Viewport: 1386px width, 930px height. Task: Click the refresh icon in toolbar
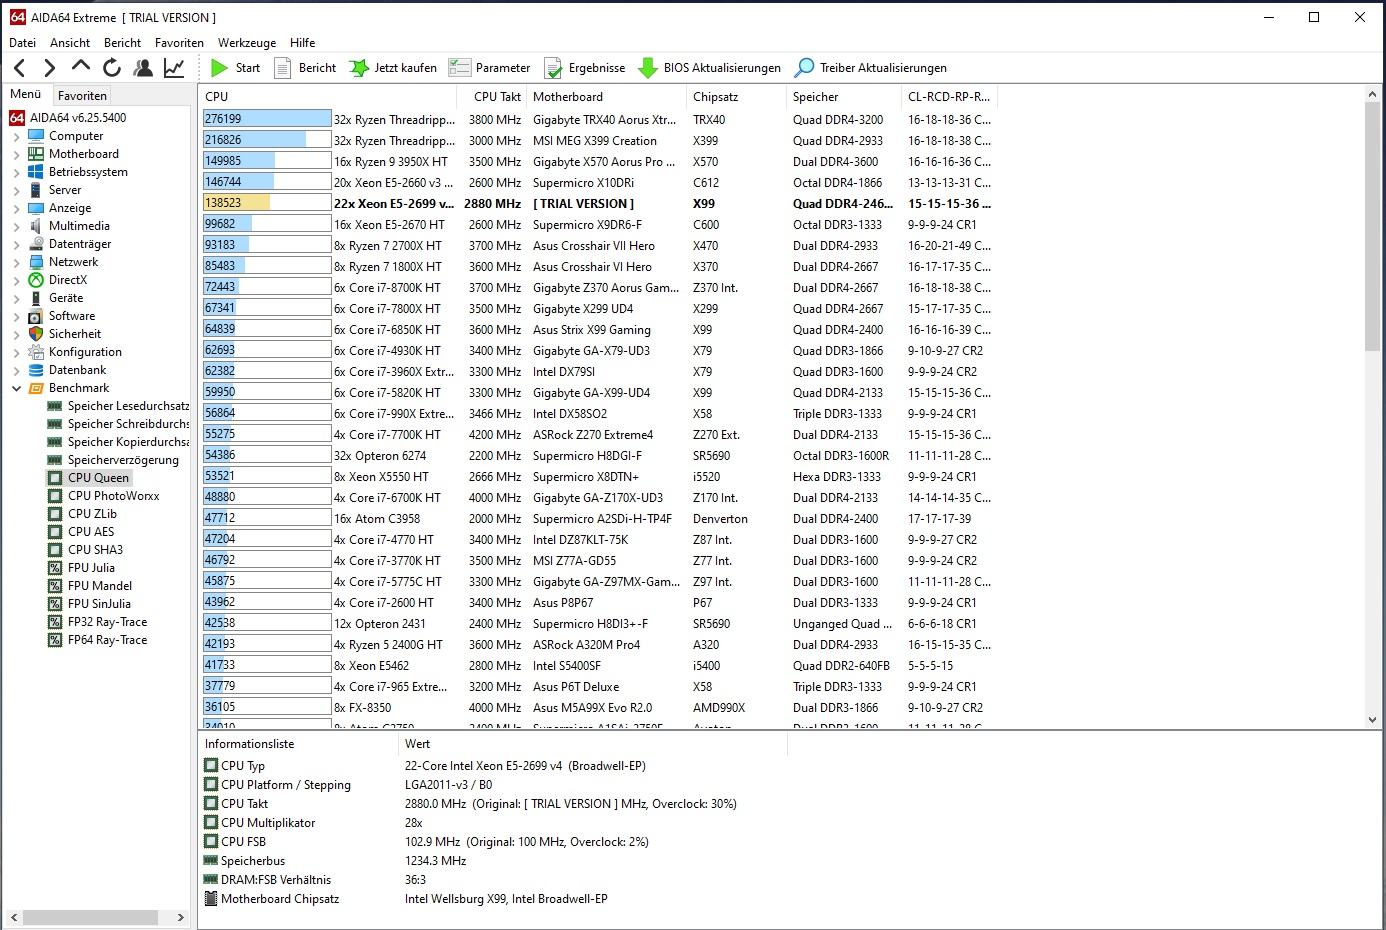112,68
